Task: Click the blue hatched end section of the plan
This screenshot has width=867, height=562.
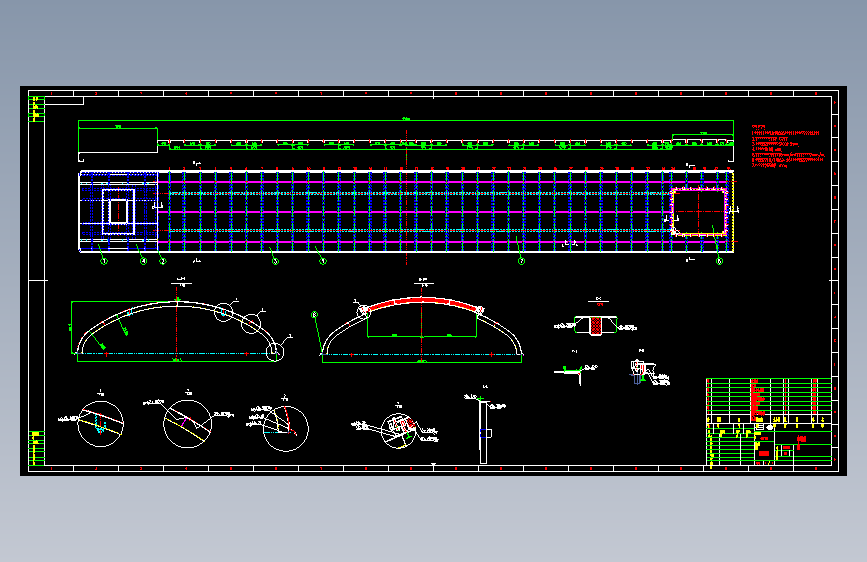Action: (x=119, y=211)
